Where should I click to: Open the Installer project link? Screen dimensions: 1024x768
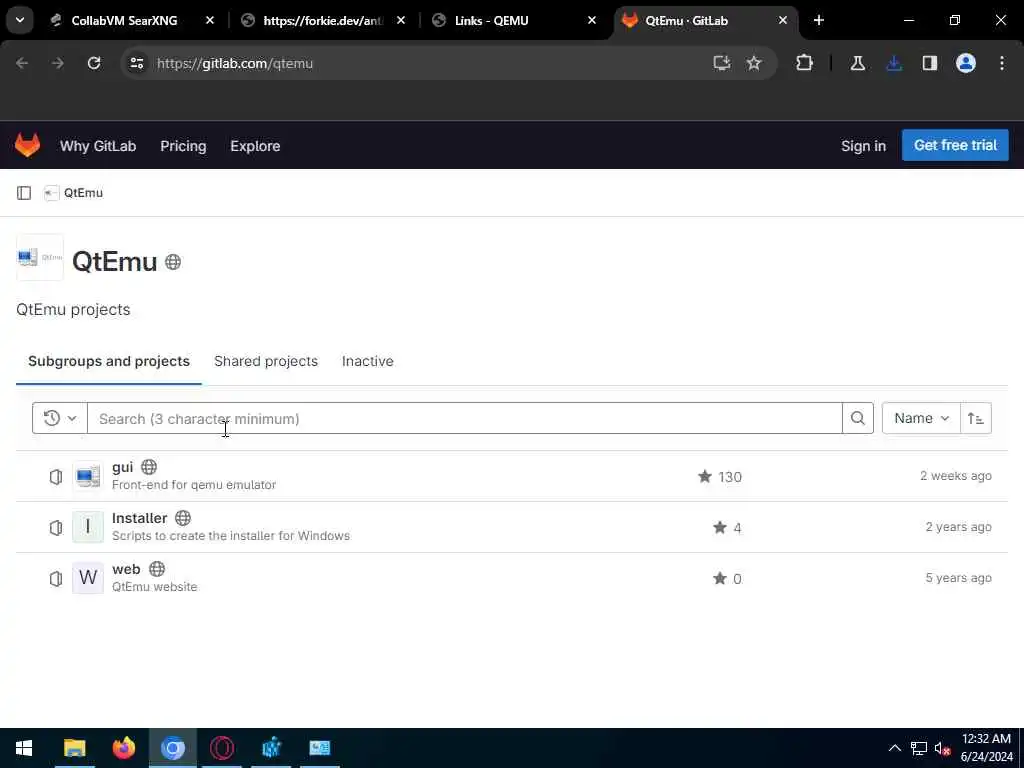(x=139, y=518)
